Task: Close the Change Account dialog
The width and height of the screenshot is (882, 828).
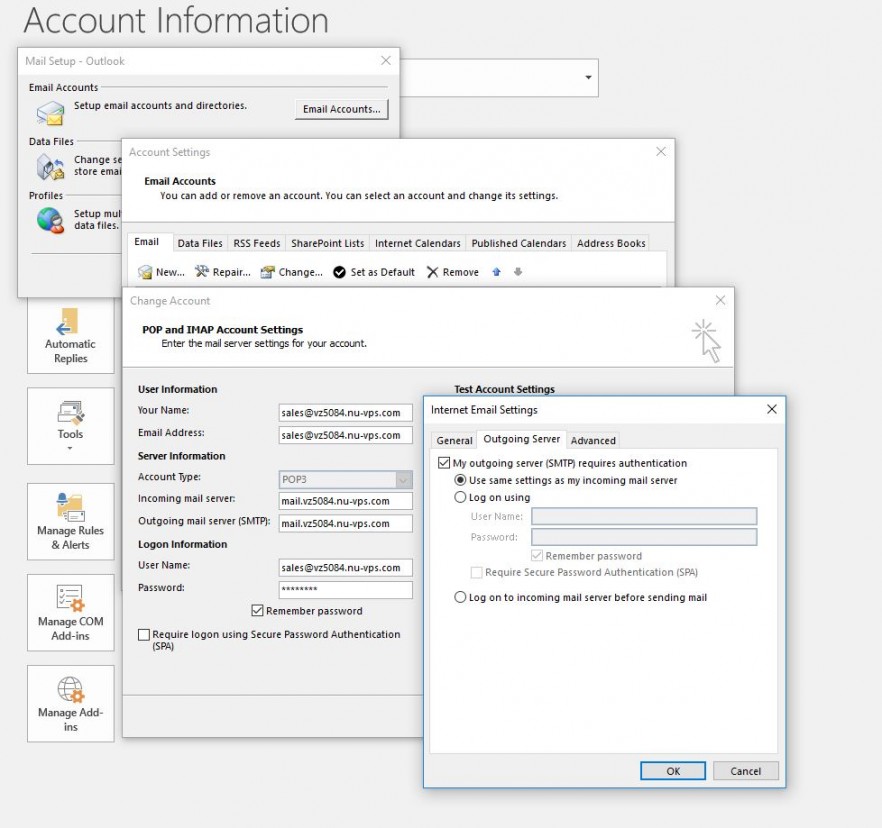Action: 720,300
